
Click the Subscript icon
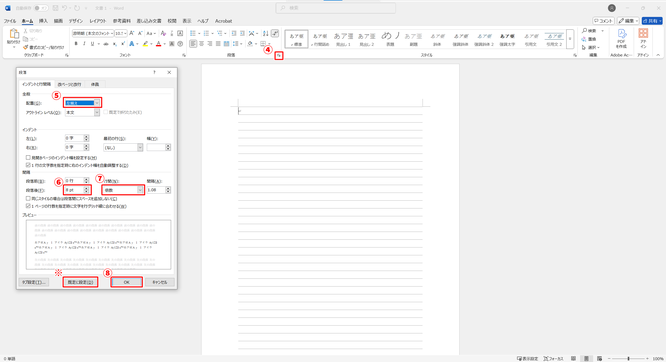coord(115,44)
